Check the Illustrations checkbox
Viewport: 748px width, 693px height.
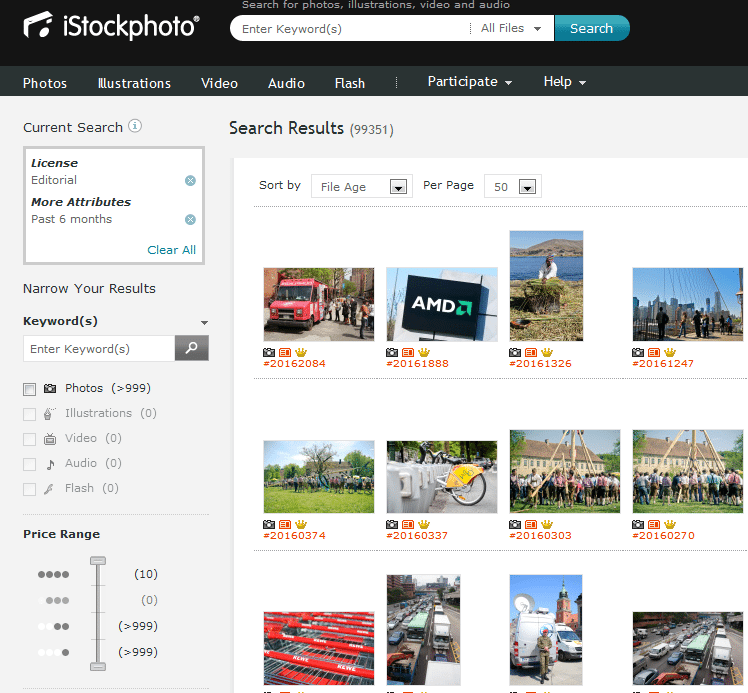click(30, 414)
